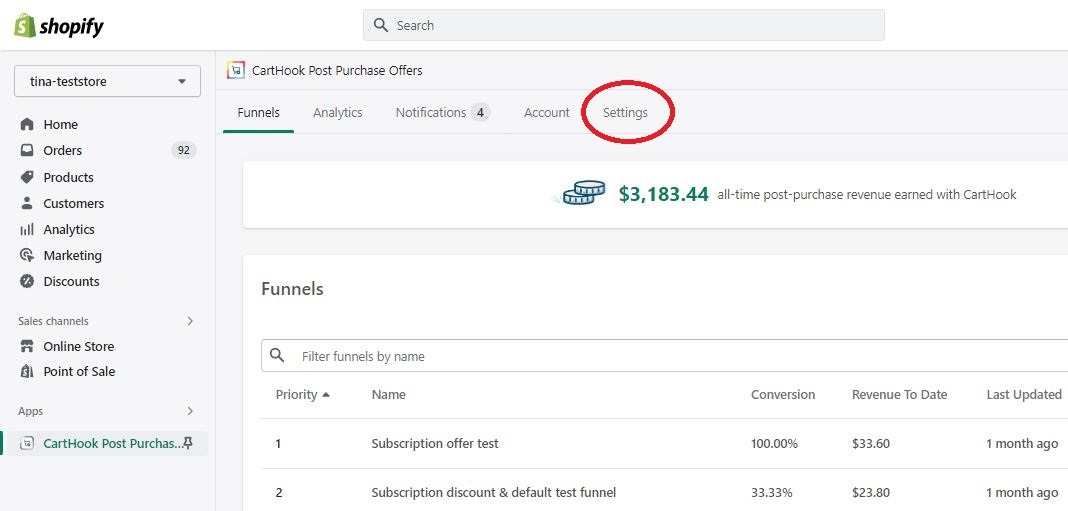The height and width of the screenshot is (511, 1068).
Task: Click the Apps section label
Action: click(x=31, y=411)
